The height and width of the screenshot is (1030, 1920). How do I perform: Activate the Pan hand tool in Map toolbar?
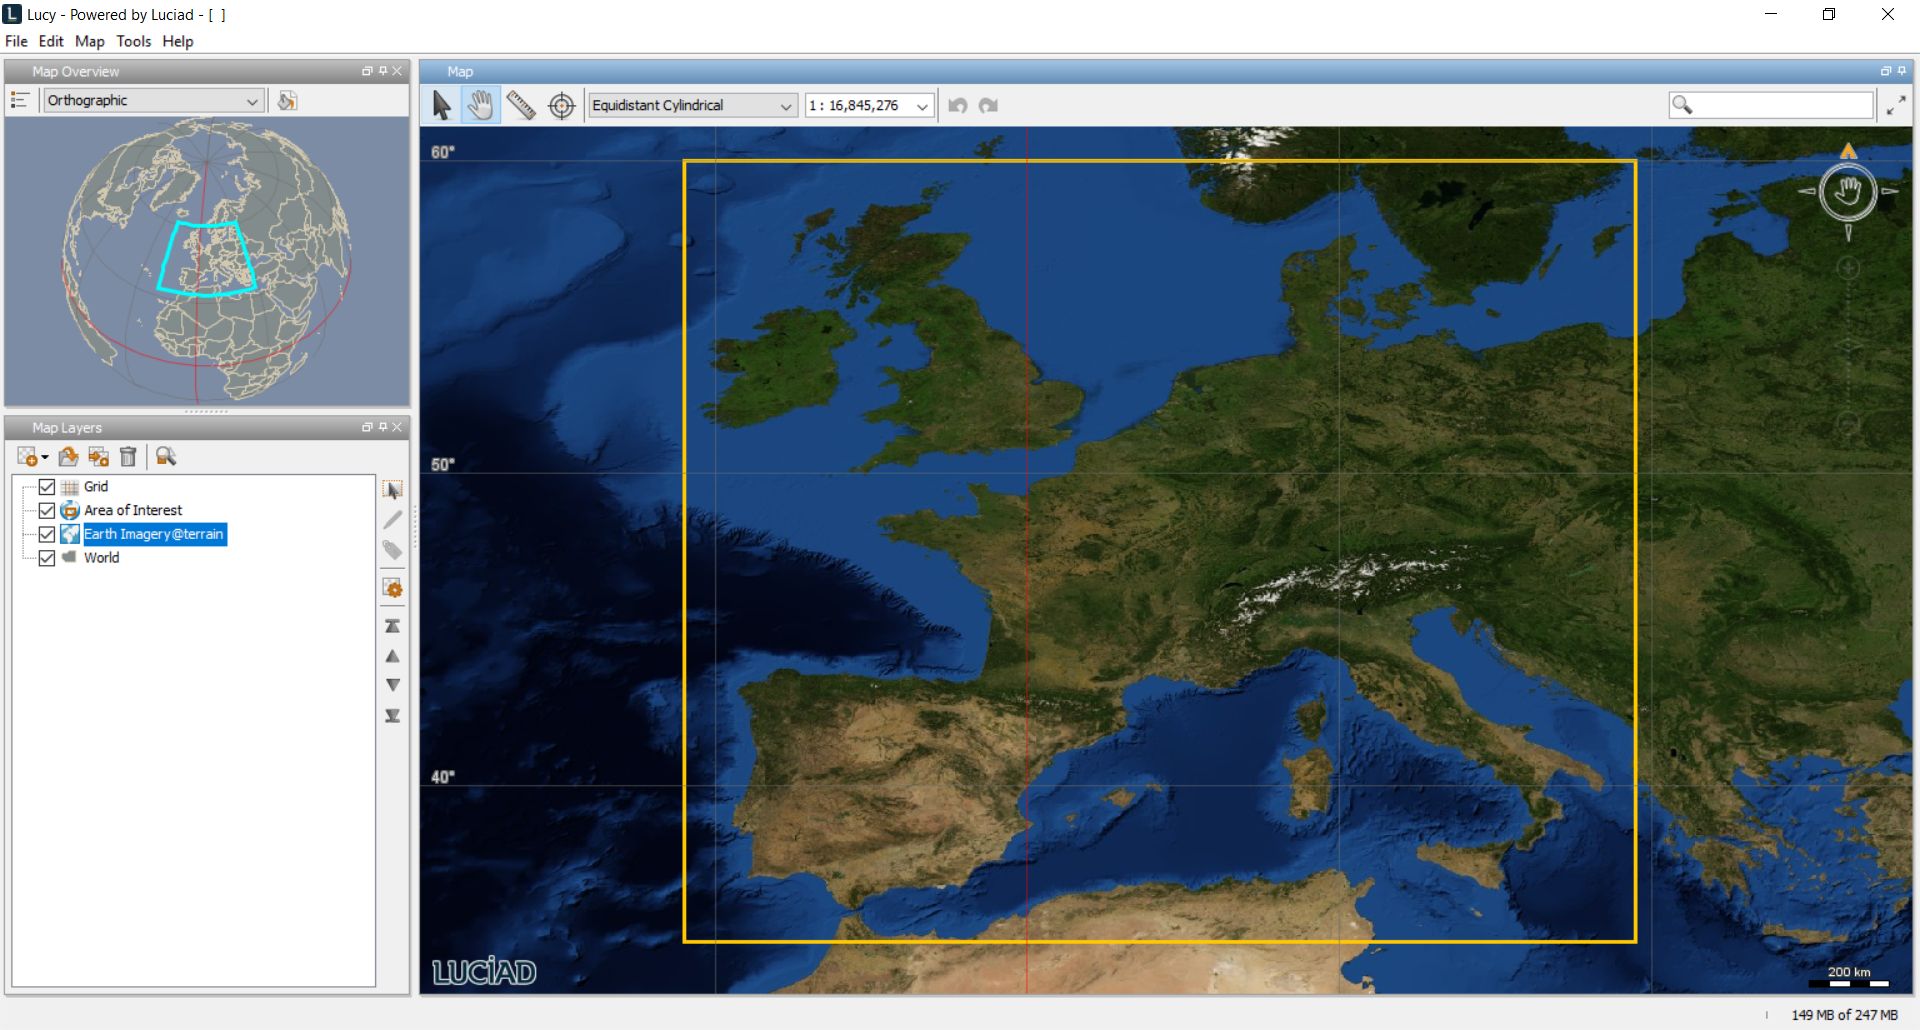point(481,105)
